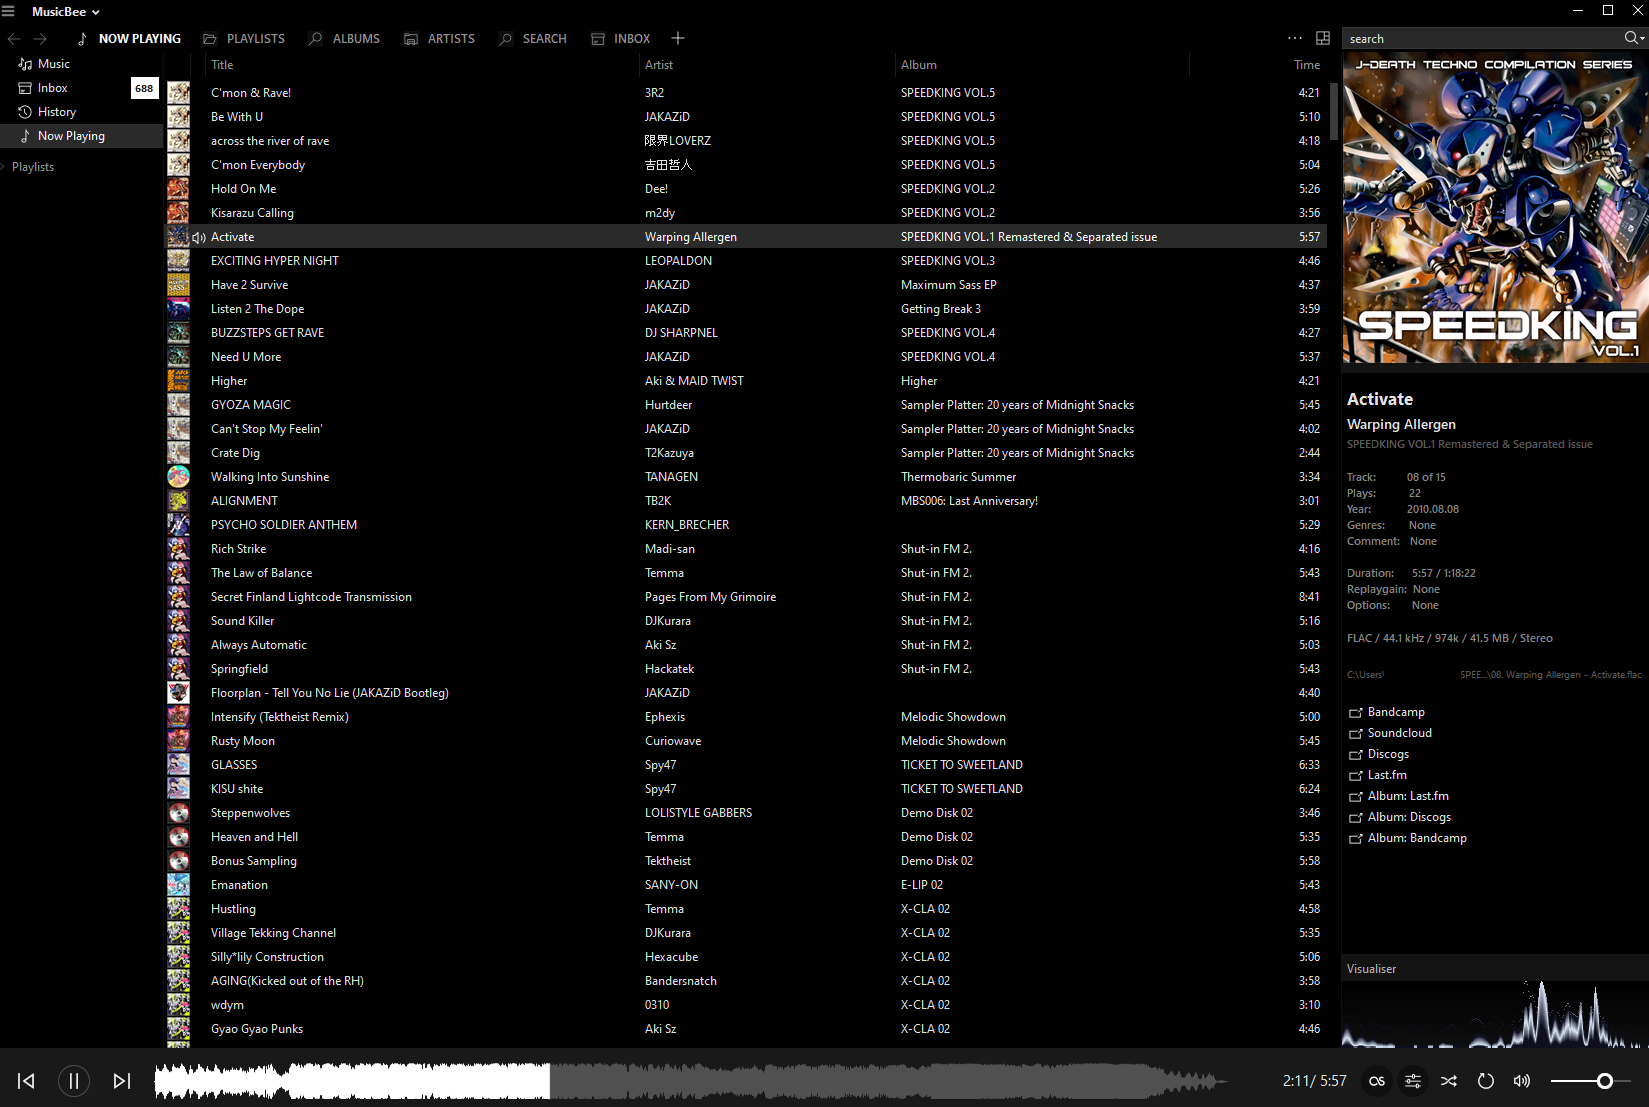This screenshot has height=1107, width=1649.
Task: Pause the current playback
Action: click(x=74, y=1081)
